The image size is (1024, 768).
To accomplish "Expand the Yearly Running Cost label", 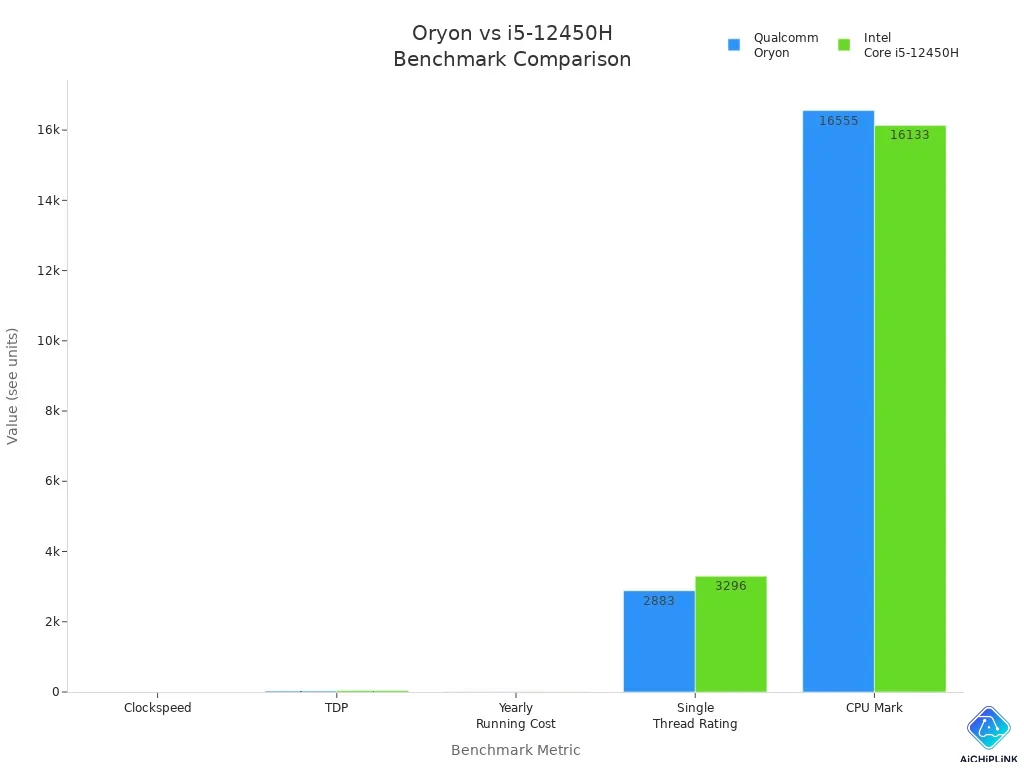I will pos(516,715).
